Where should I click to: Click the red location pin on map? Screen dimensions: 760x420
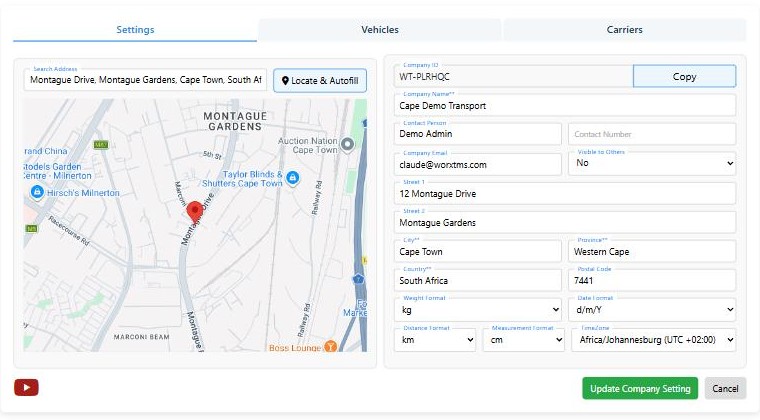click(x=195, y=212)
